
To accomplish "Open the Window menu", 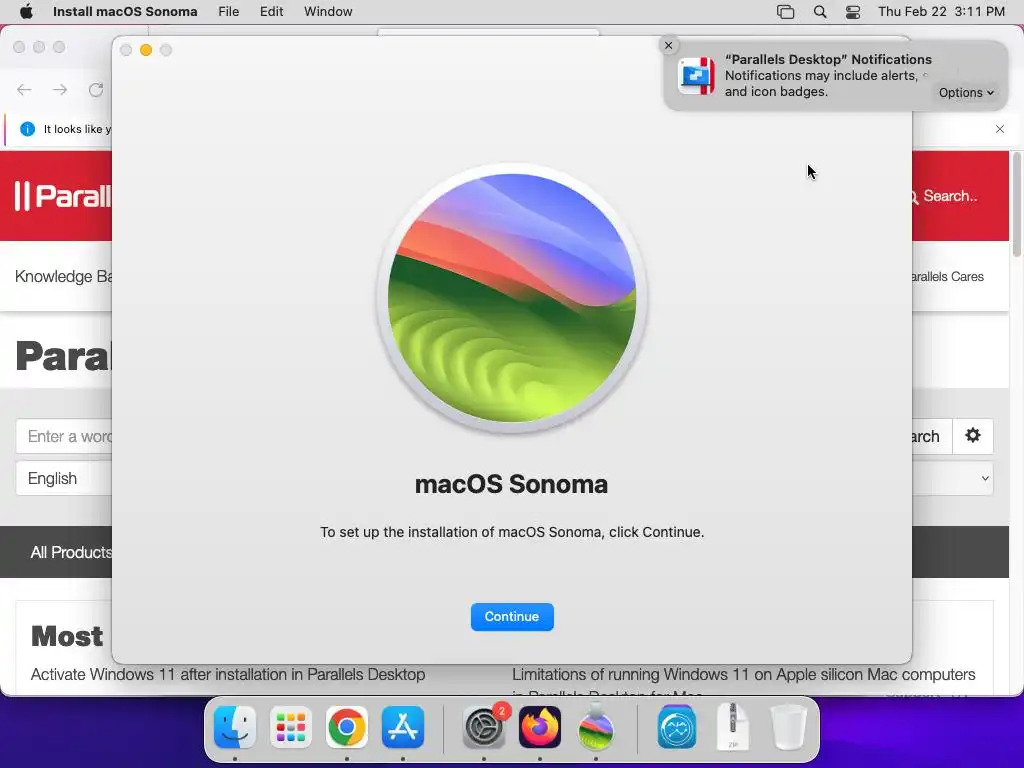I will 328,12.
